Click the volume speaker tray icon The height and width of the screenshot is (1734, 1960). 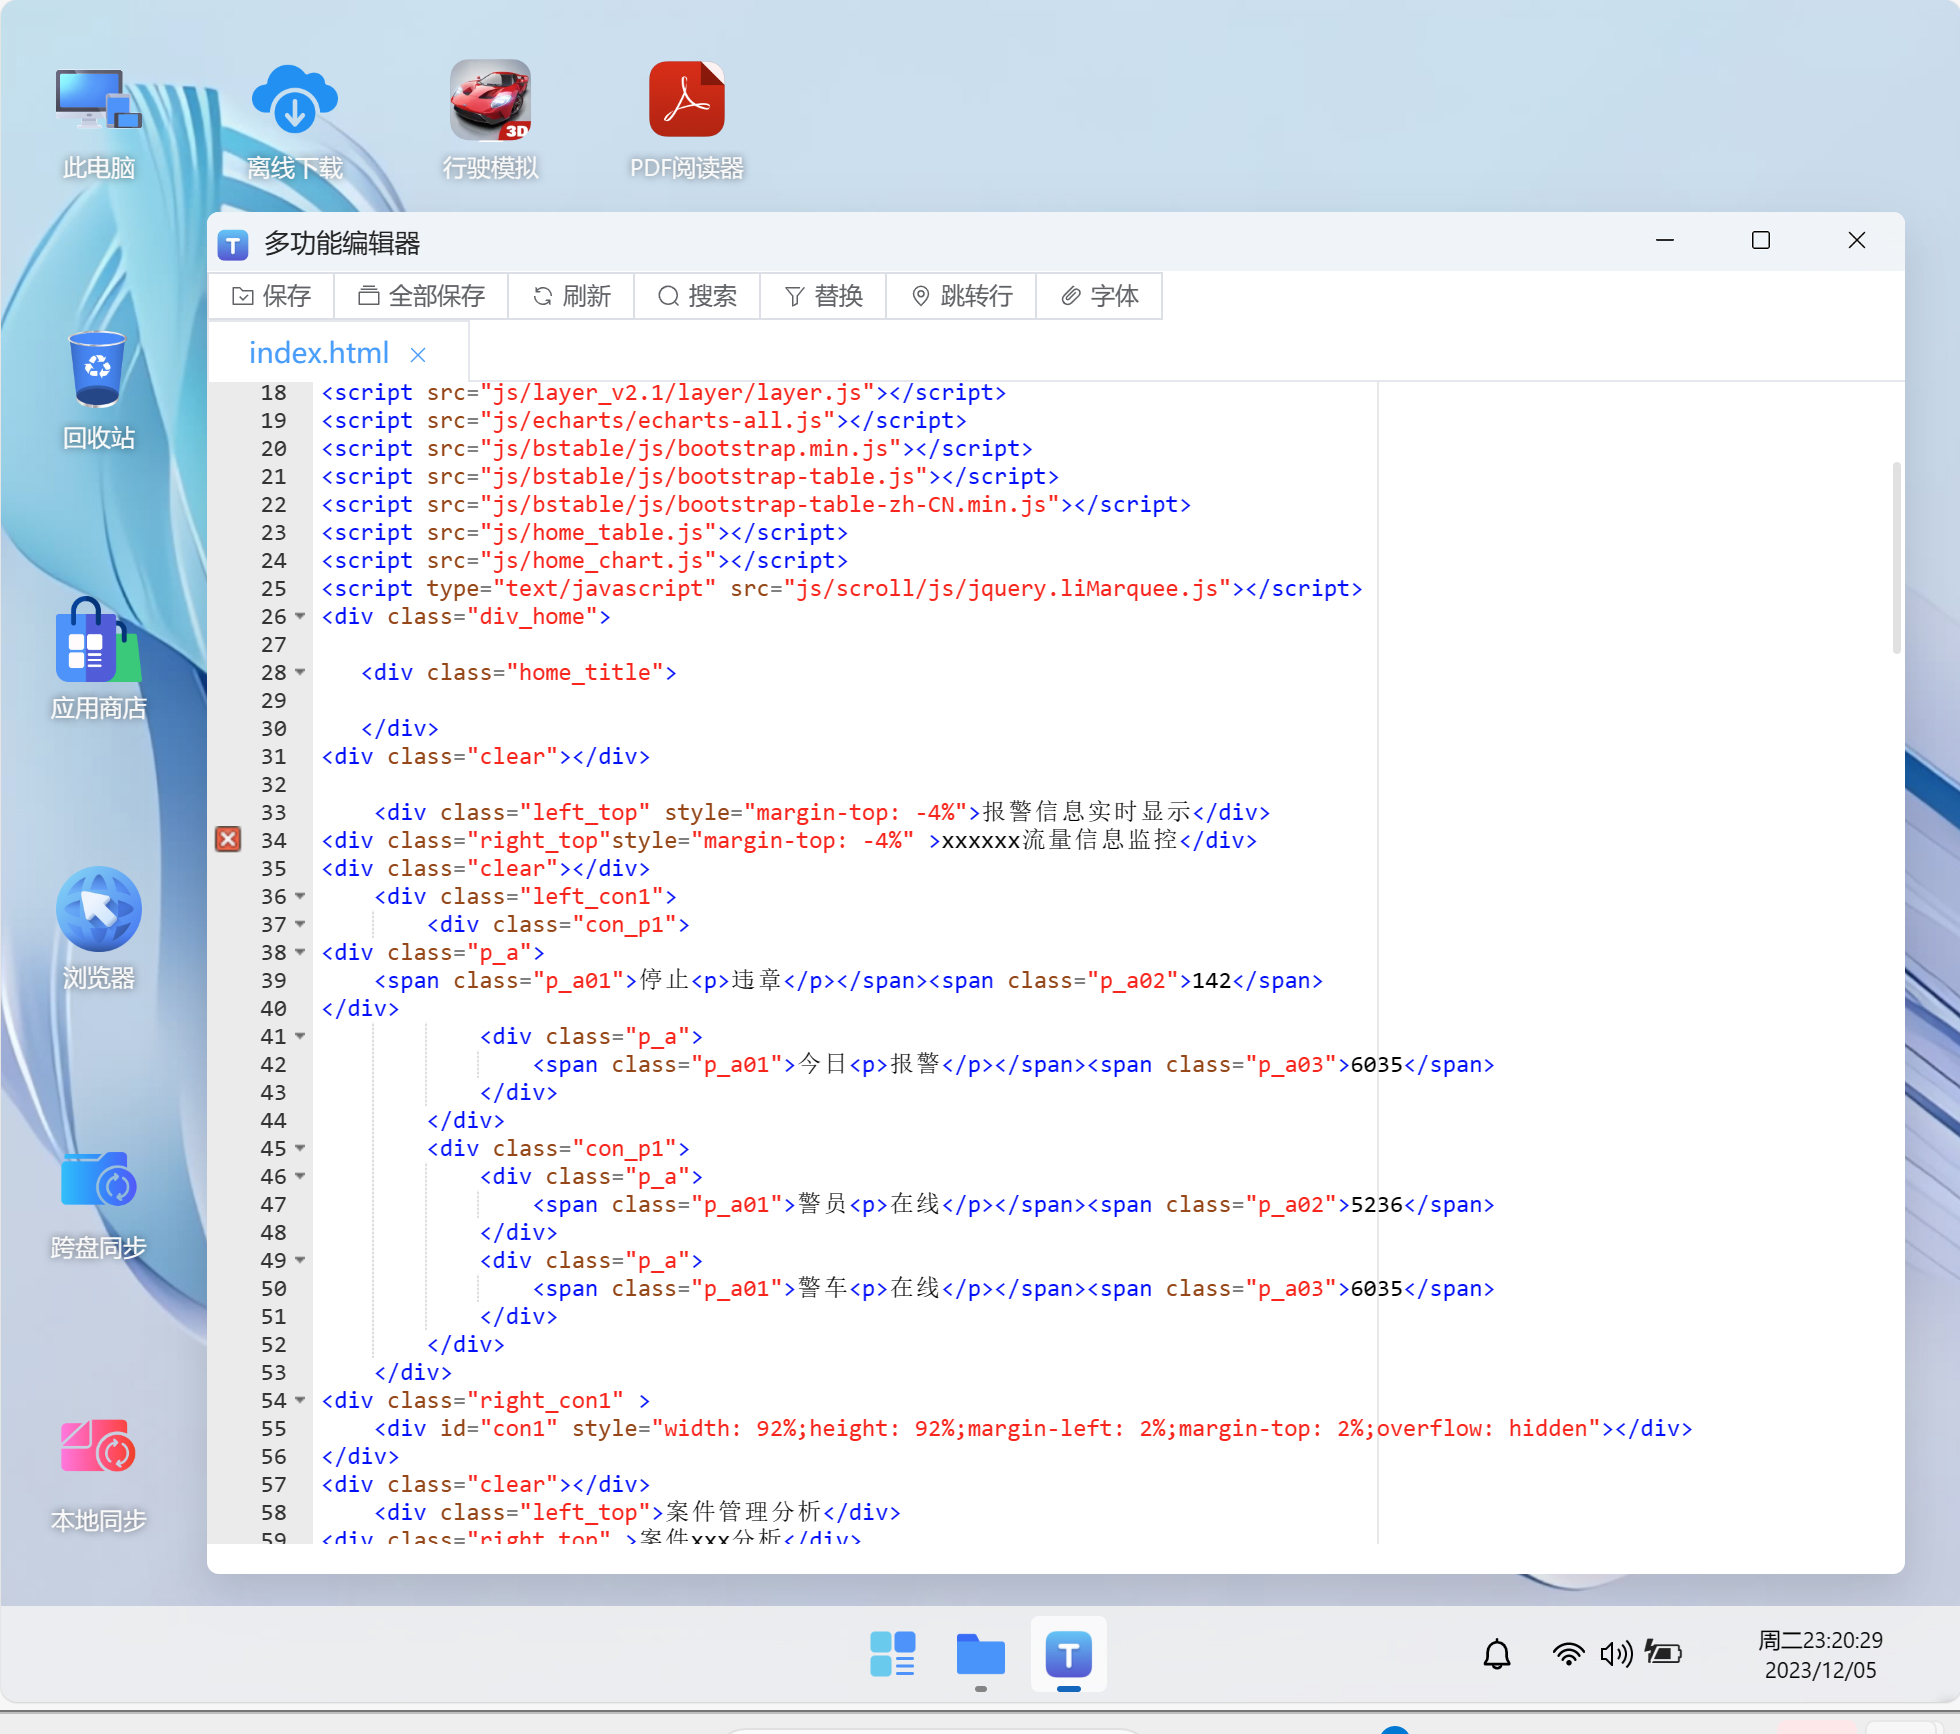point(1616,1654)
